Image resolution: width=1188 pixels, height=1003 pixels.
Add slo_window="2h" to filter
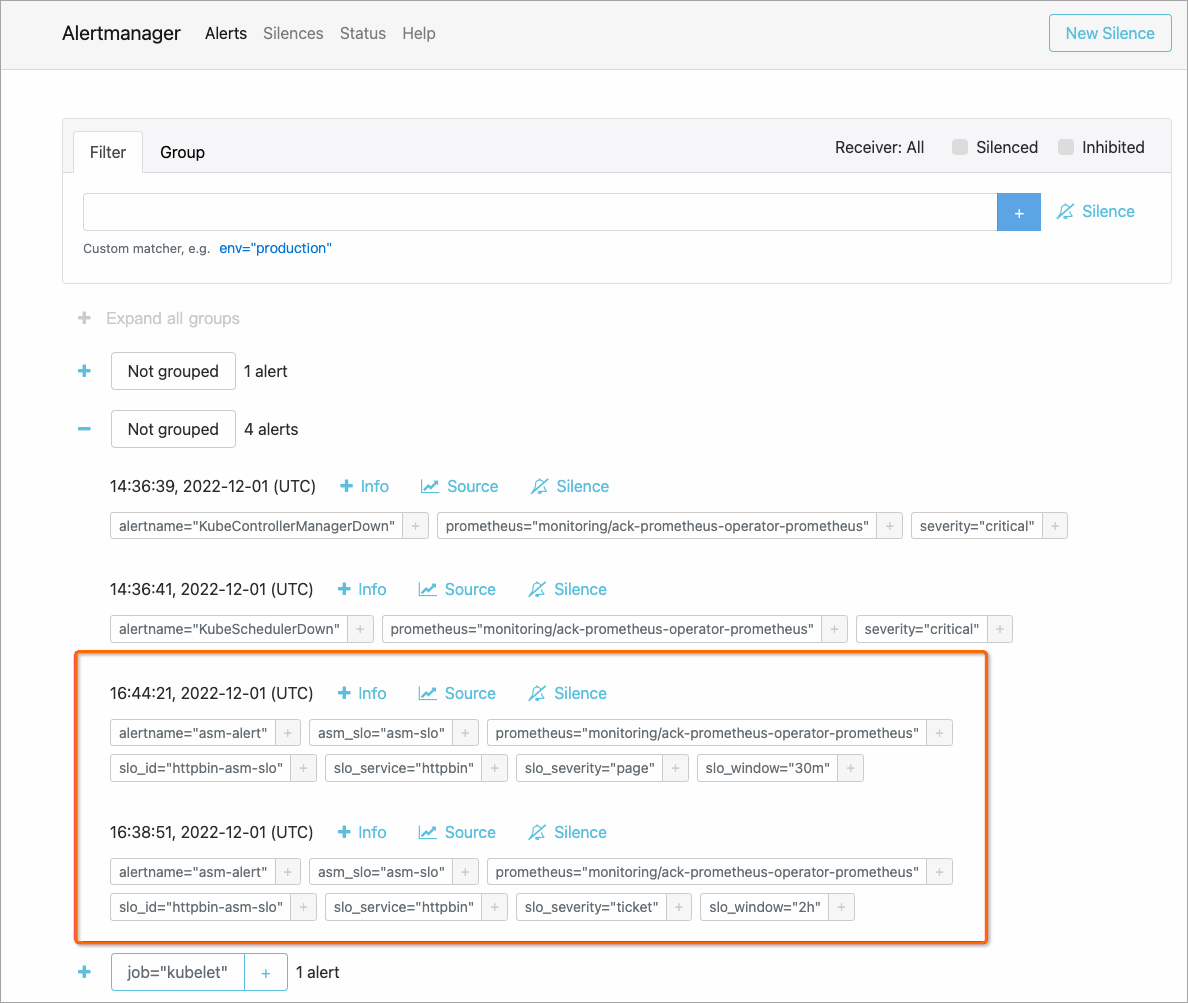point(842,907)
